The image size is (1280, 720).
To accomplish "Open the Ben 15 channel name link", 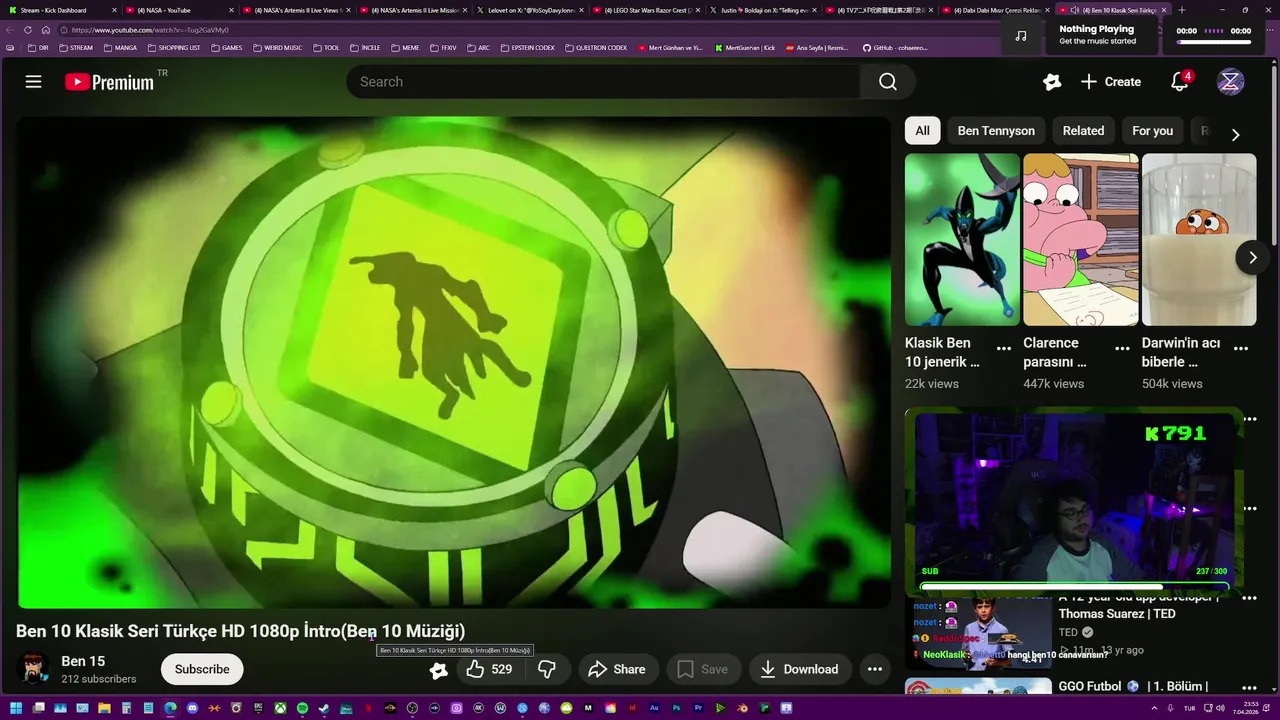I will click(x=83, y=661).
